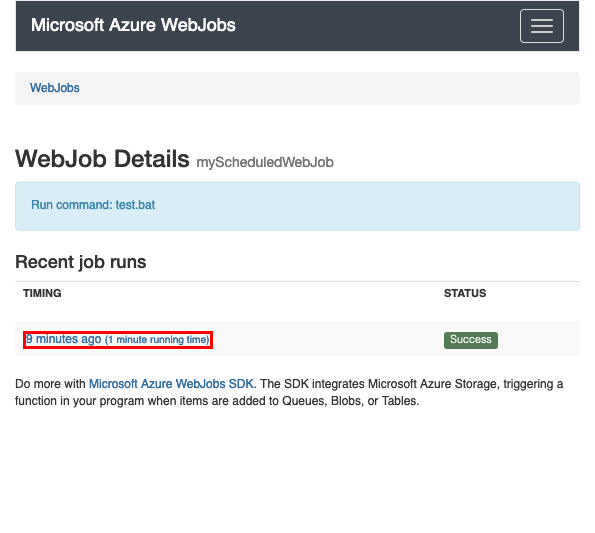Select the empty area of job run row

(x=326, y=340)
